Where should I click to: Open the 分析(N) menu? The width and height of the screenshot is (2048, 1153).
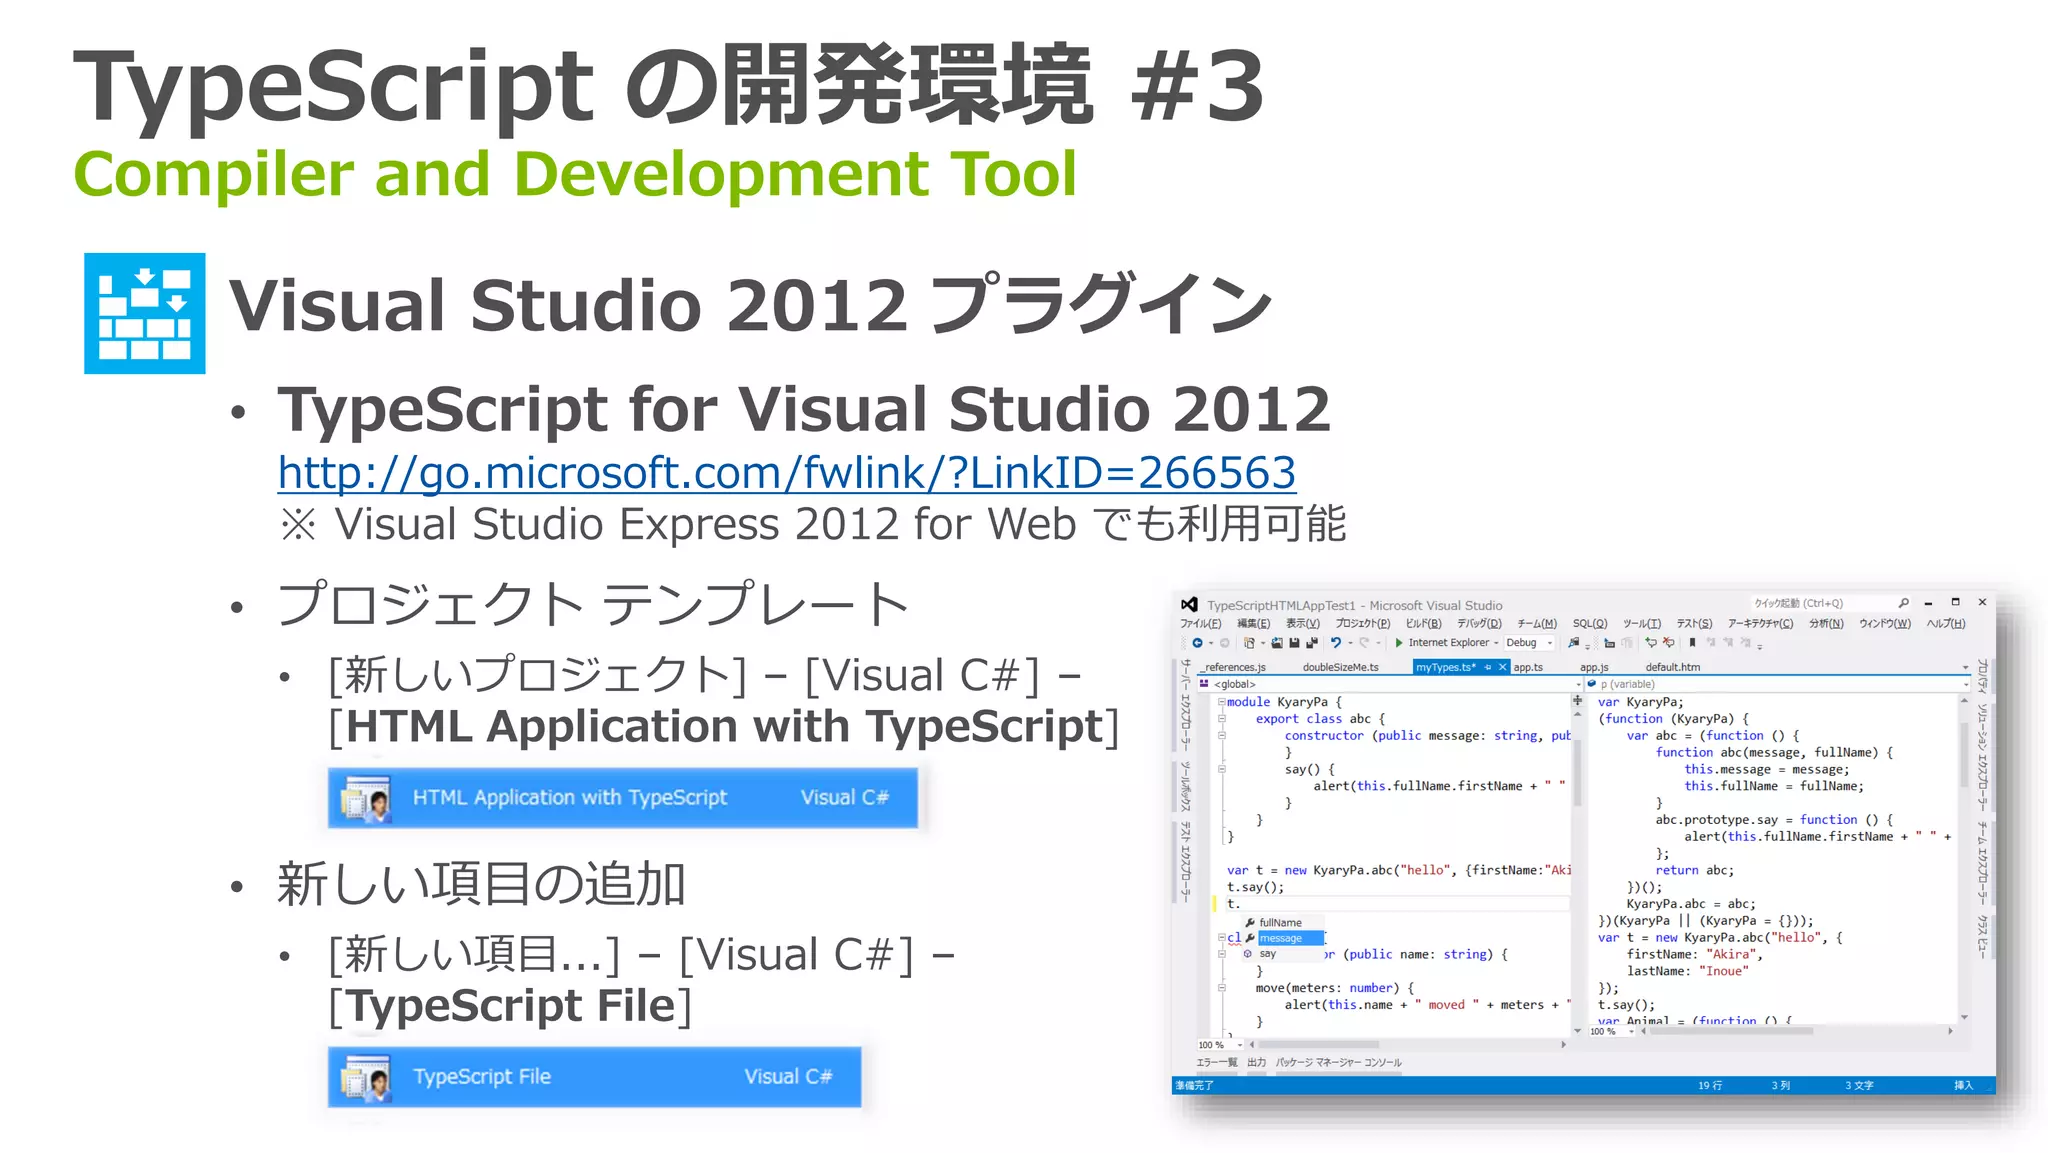1826,623
